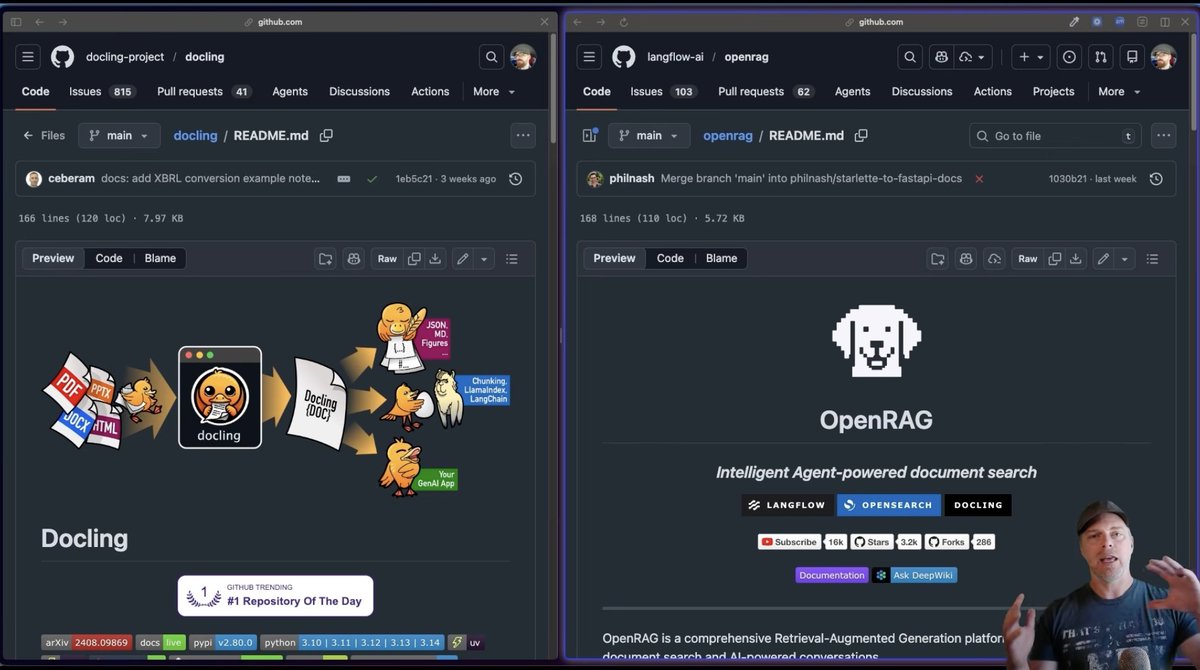This screenshot has width=1200, height=670.
Task: Copy path next to openrag README.md
Action: (861, 136)
